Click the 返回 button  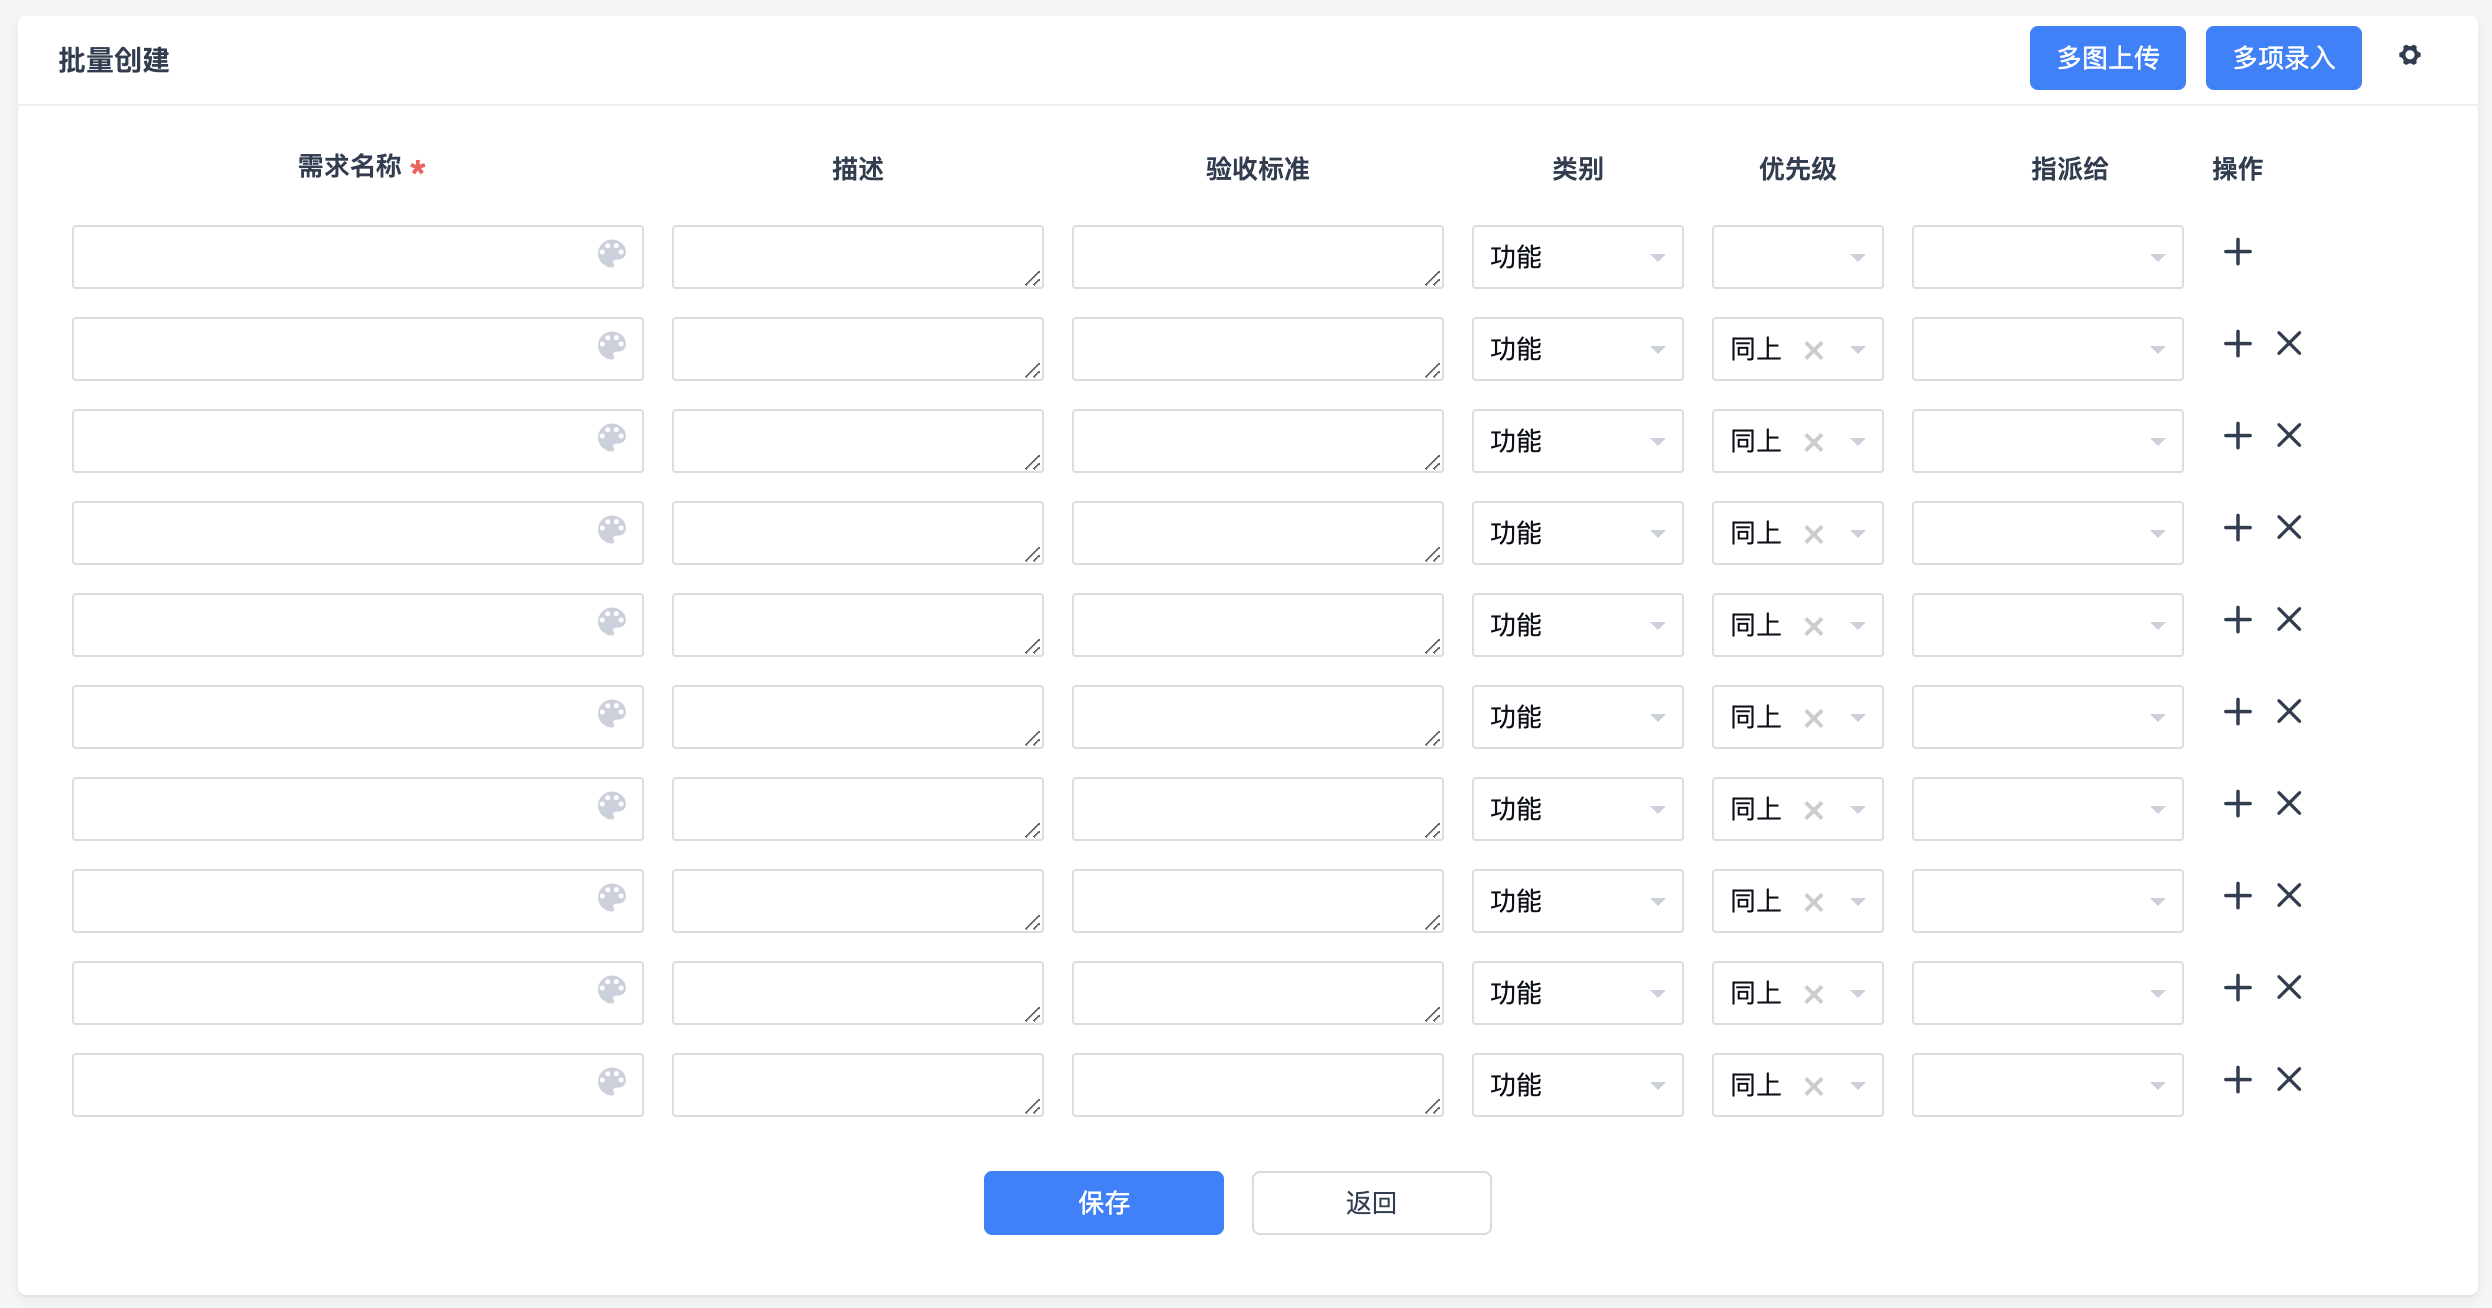(1371, 1203)
